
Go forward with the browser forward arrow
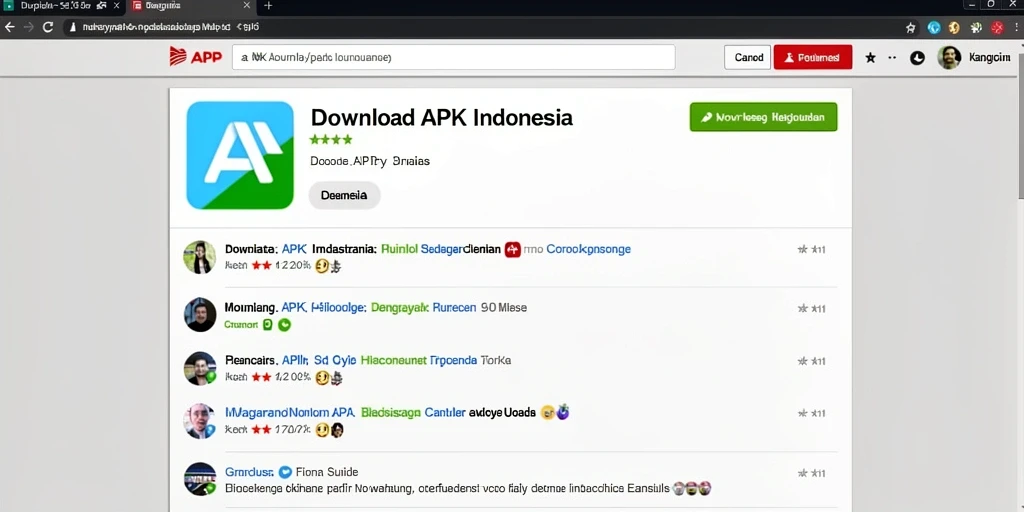(x=28, y=27)
